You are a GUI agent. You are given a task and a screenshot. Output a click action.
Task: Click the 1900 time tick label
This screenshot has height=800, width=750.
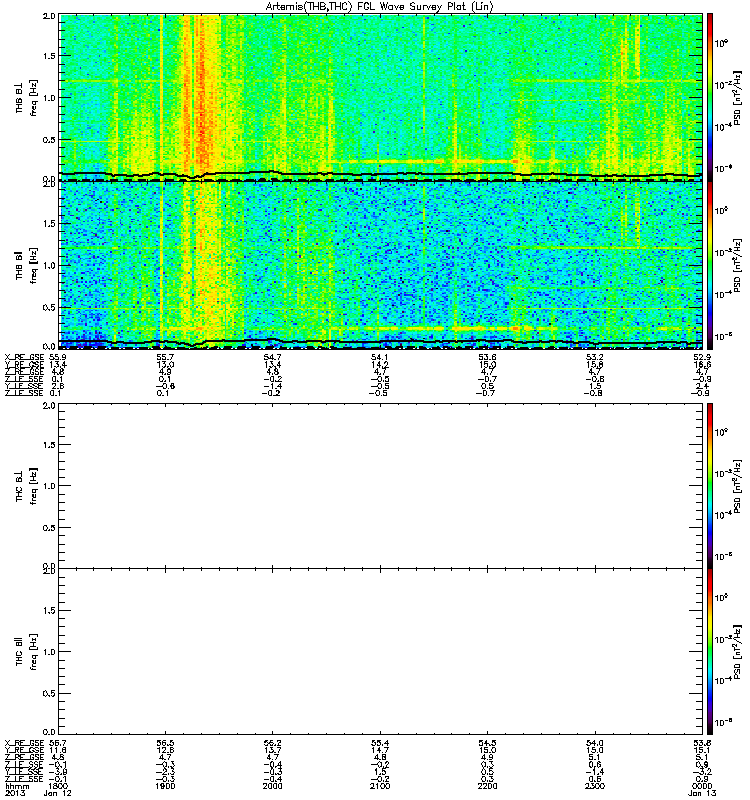[x=165, y=786]
